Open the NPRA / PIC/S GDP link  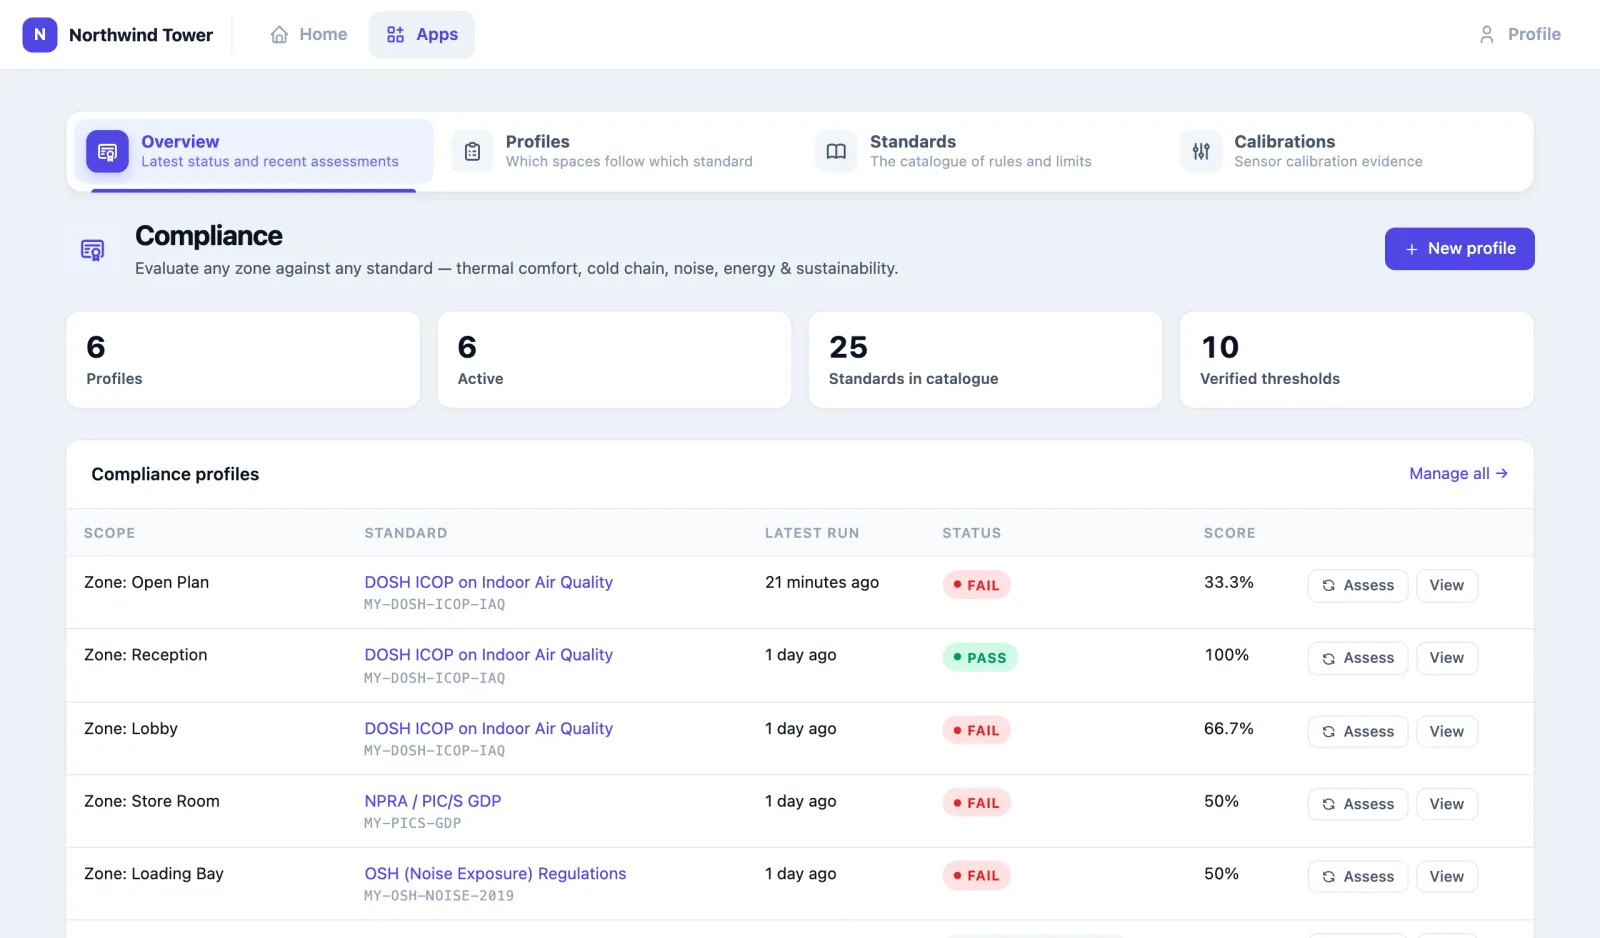[433, 801]
